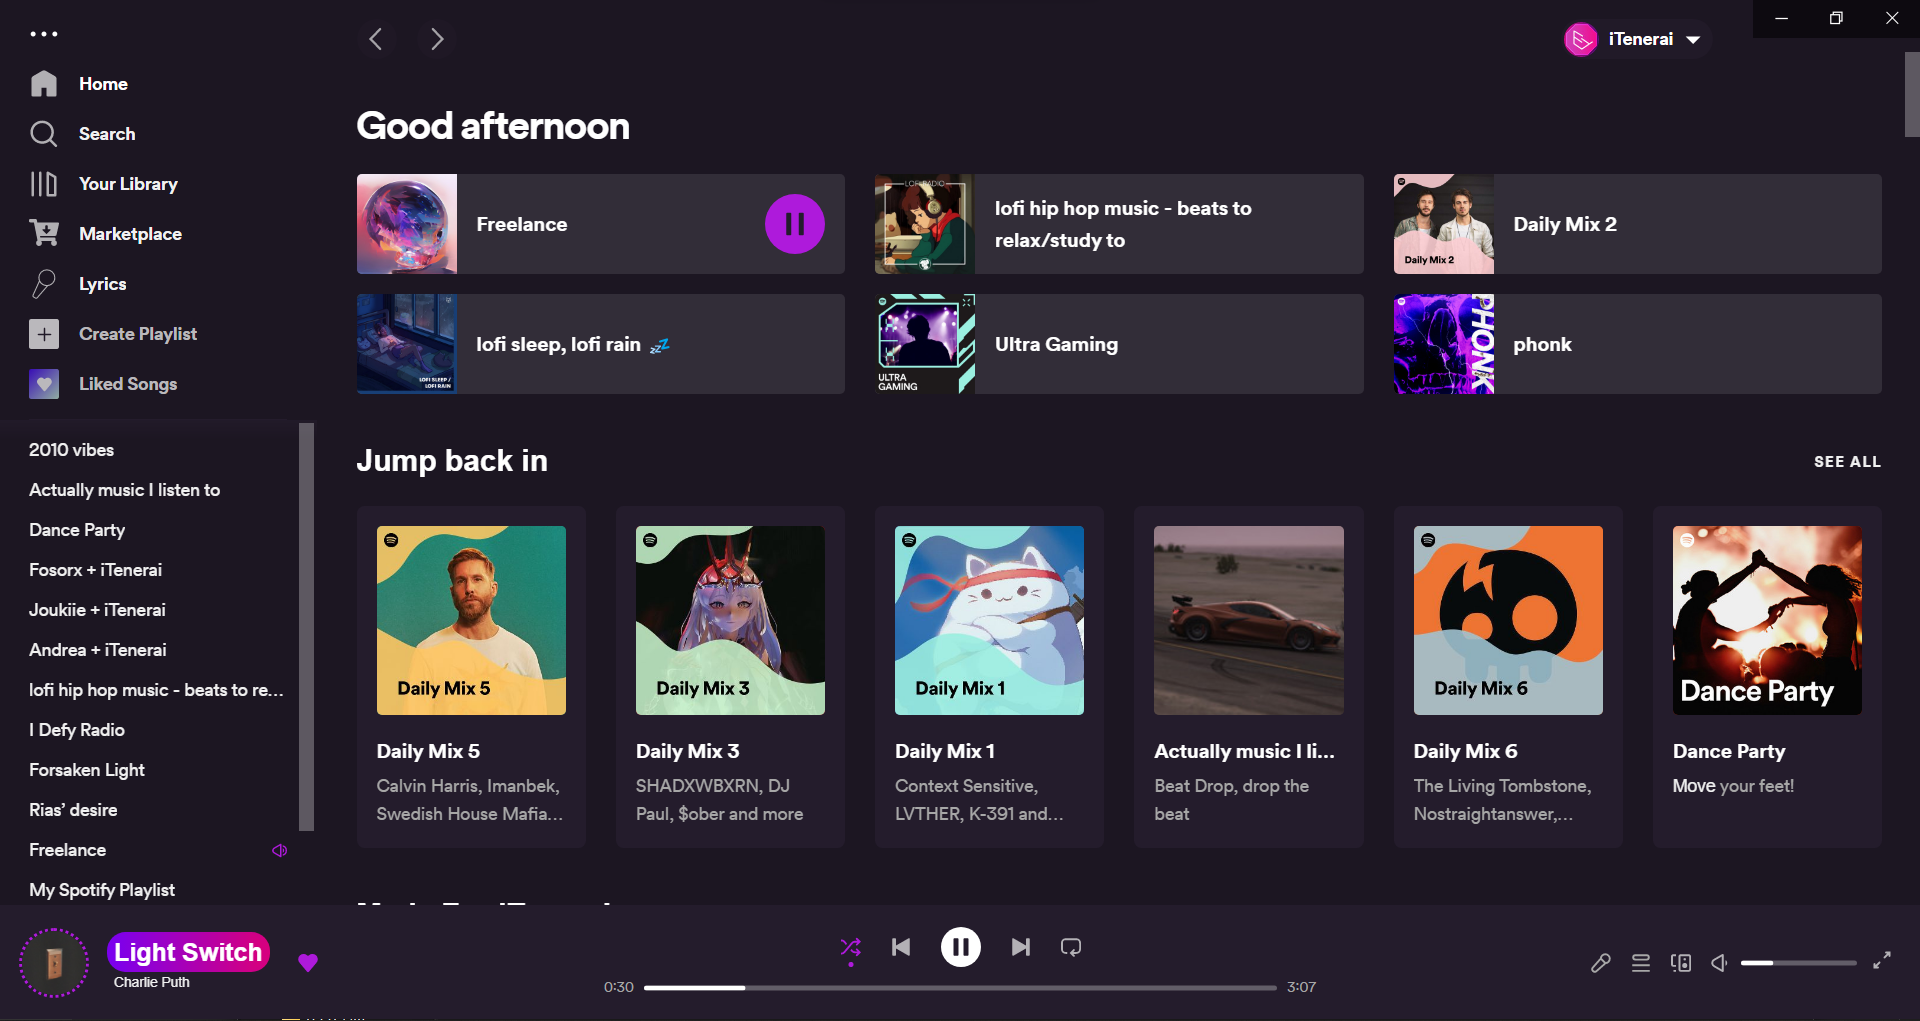Open the three-dots app menu

point(44,34)
